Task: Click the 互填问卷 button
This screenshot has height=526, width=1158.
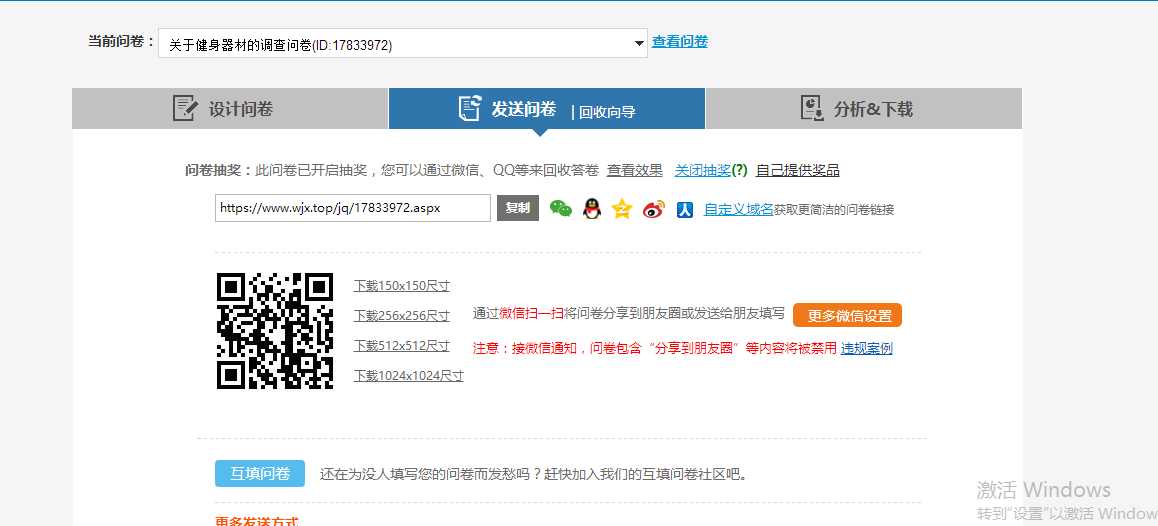Action: tap(260, 474)
